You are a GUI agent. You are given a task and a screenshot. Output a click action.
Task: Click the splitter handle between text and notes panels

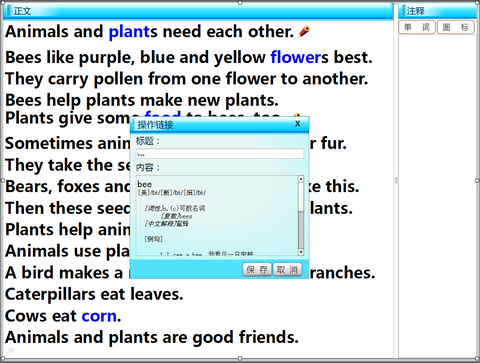pyautogui.click(x=396, y=180)
